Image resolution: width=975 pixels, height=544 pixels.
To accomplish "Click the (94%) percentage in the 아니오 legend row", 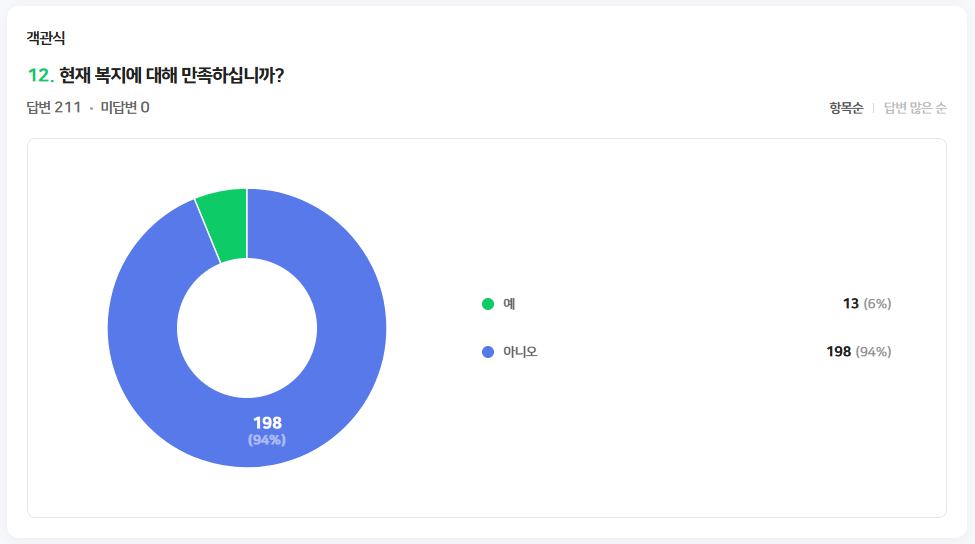I will (874, 352).
